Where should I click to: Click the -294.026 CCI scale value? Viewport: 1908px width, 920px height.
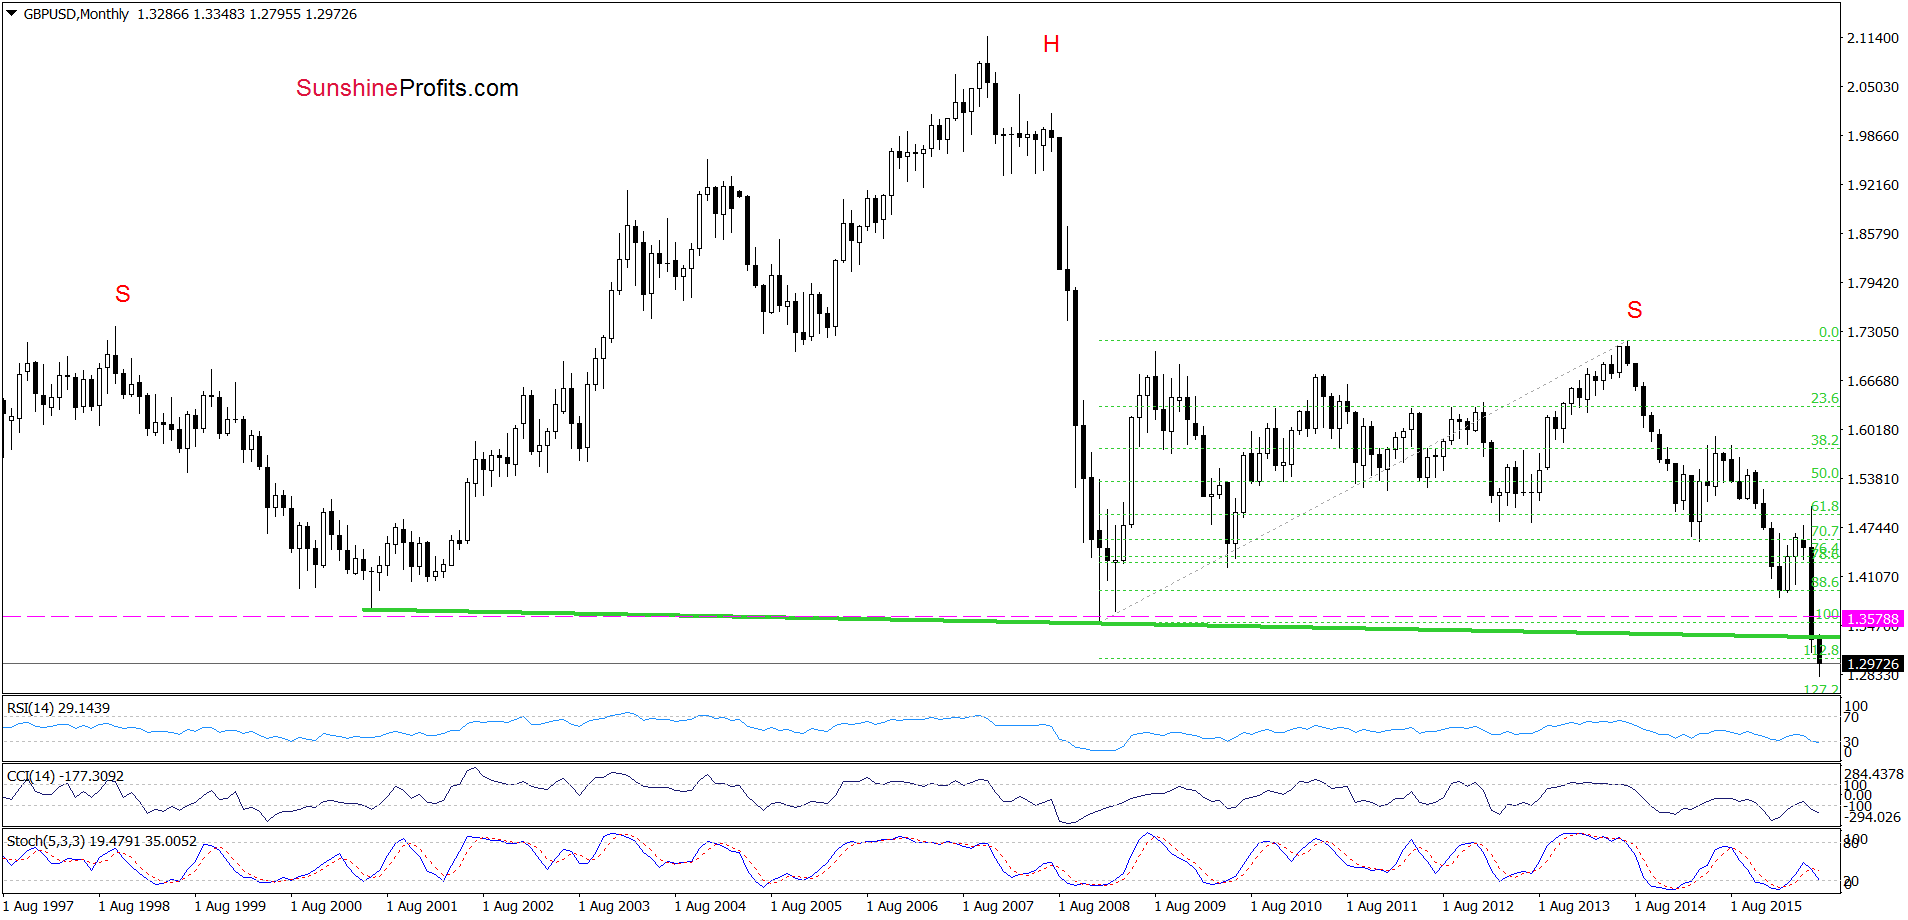coord(1872,817)
